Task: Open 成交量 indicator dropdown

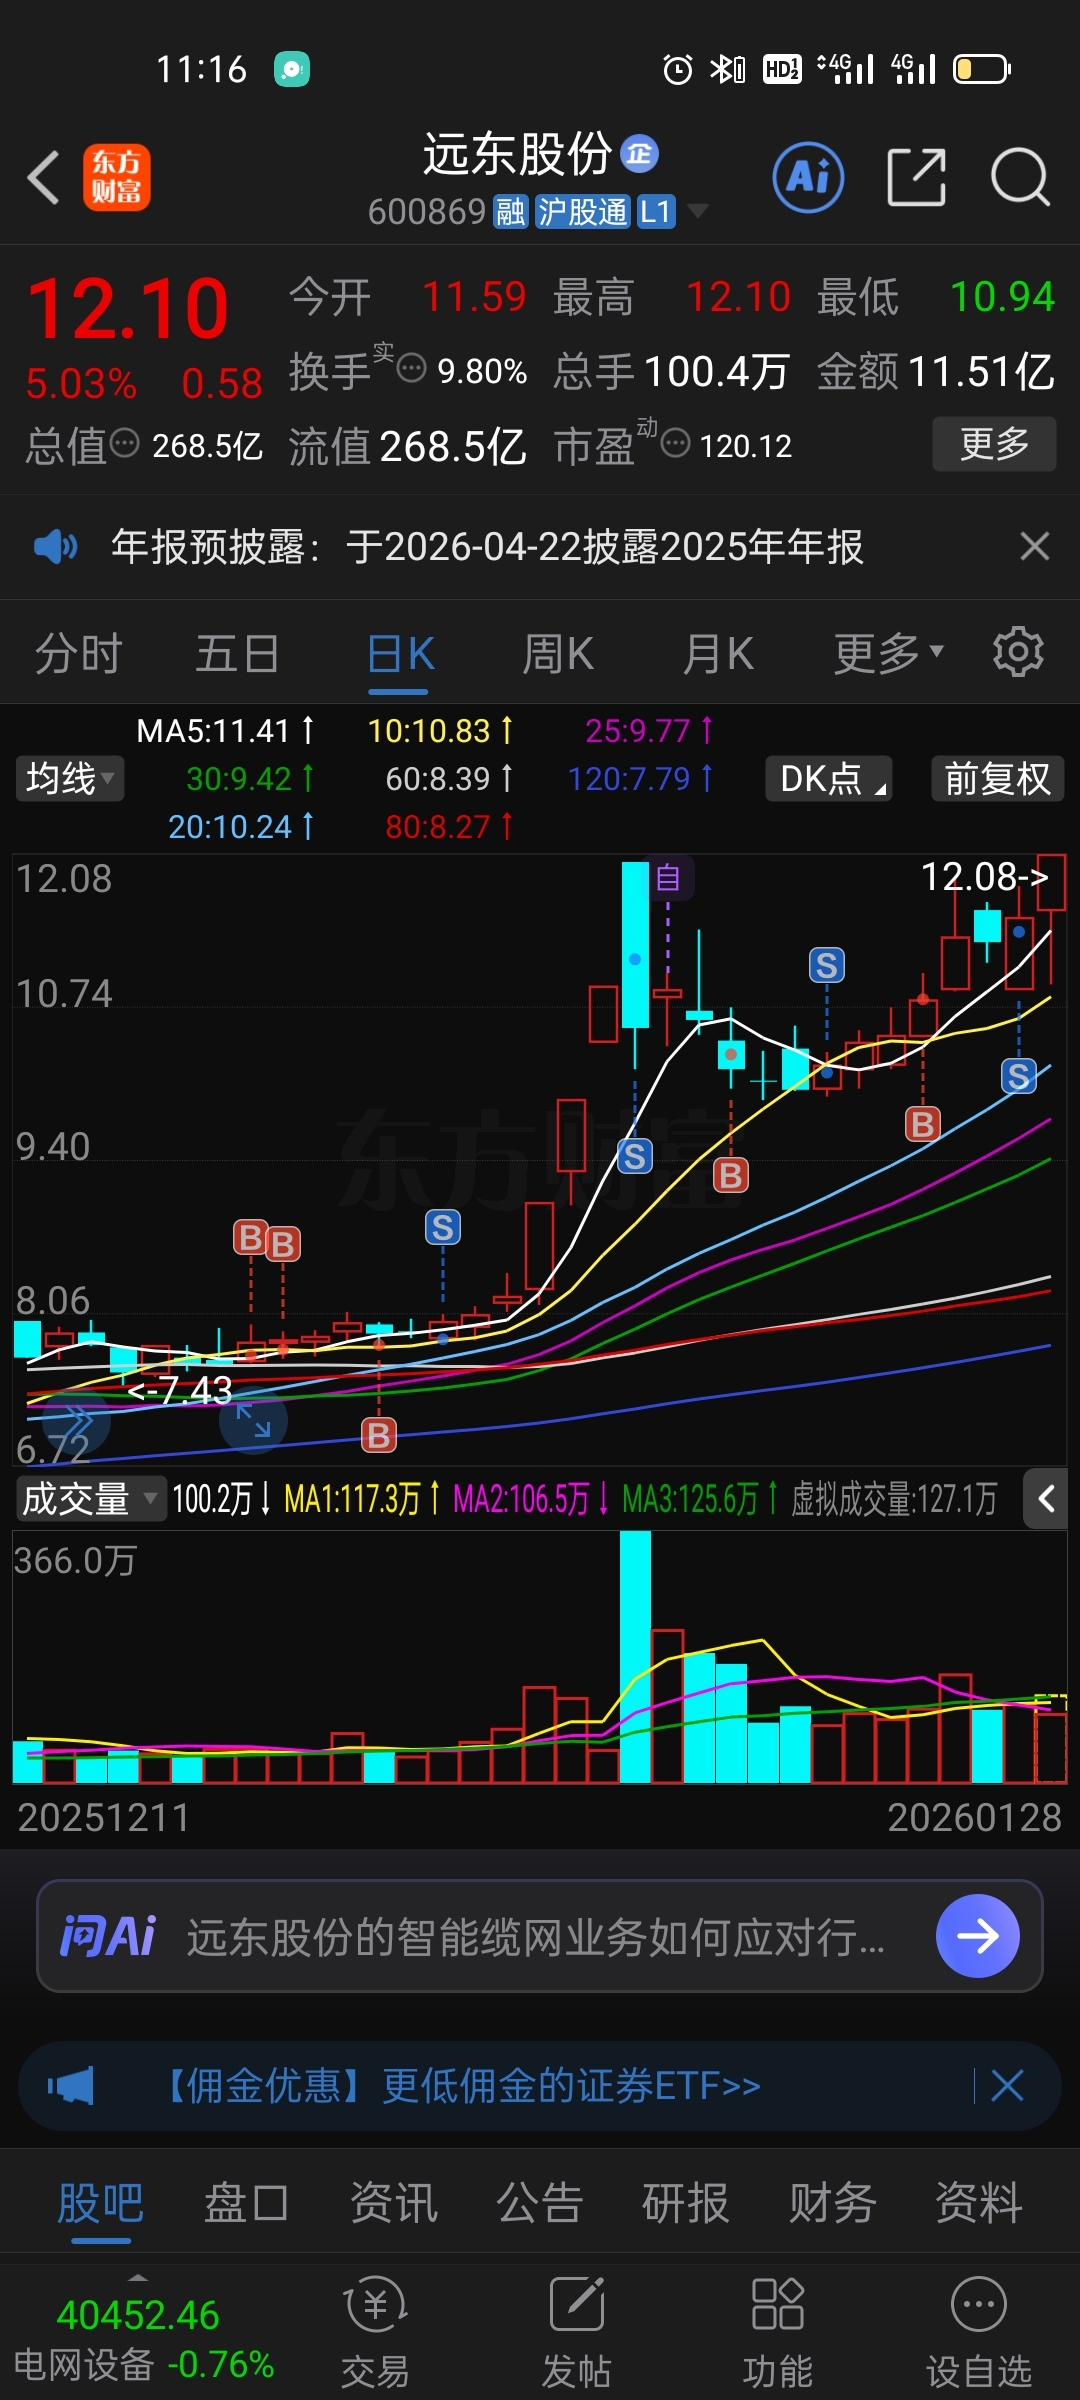Action: pos(91,1498)
